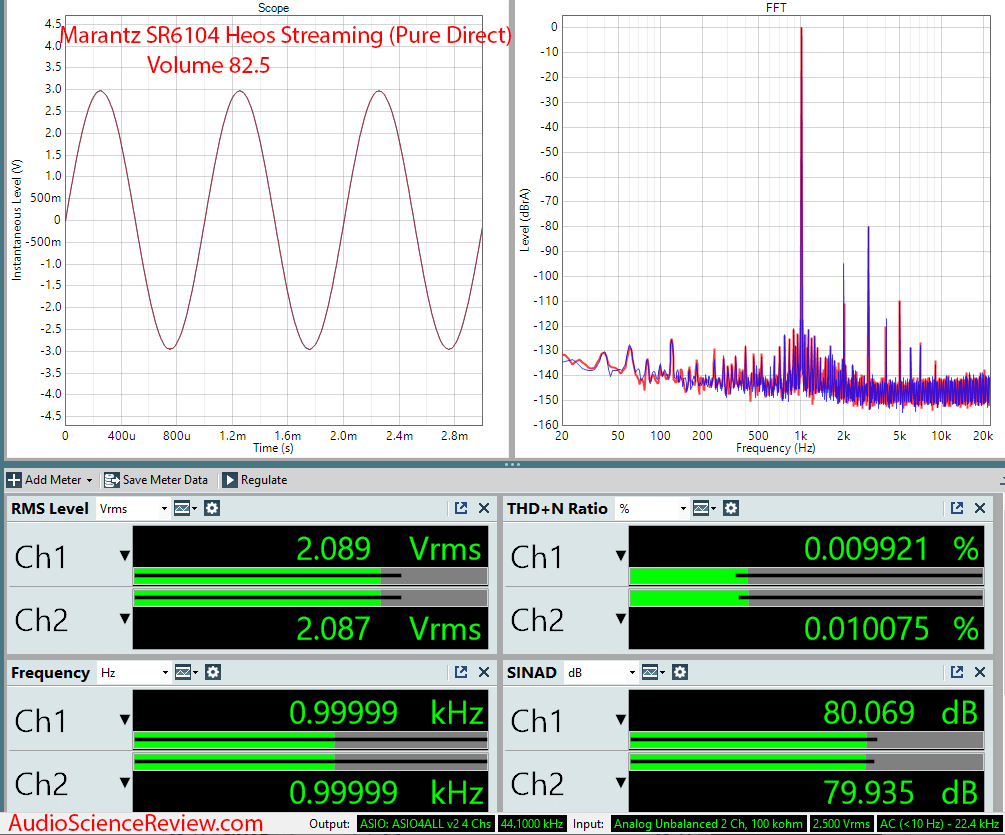Click SINAD Ch2 reading 79.935 dB
The image size is (1005, 835).
pyautogui.click(x=901, y=793)
